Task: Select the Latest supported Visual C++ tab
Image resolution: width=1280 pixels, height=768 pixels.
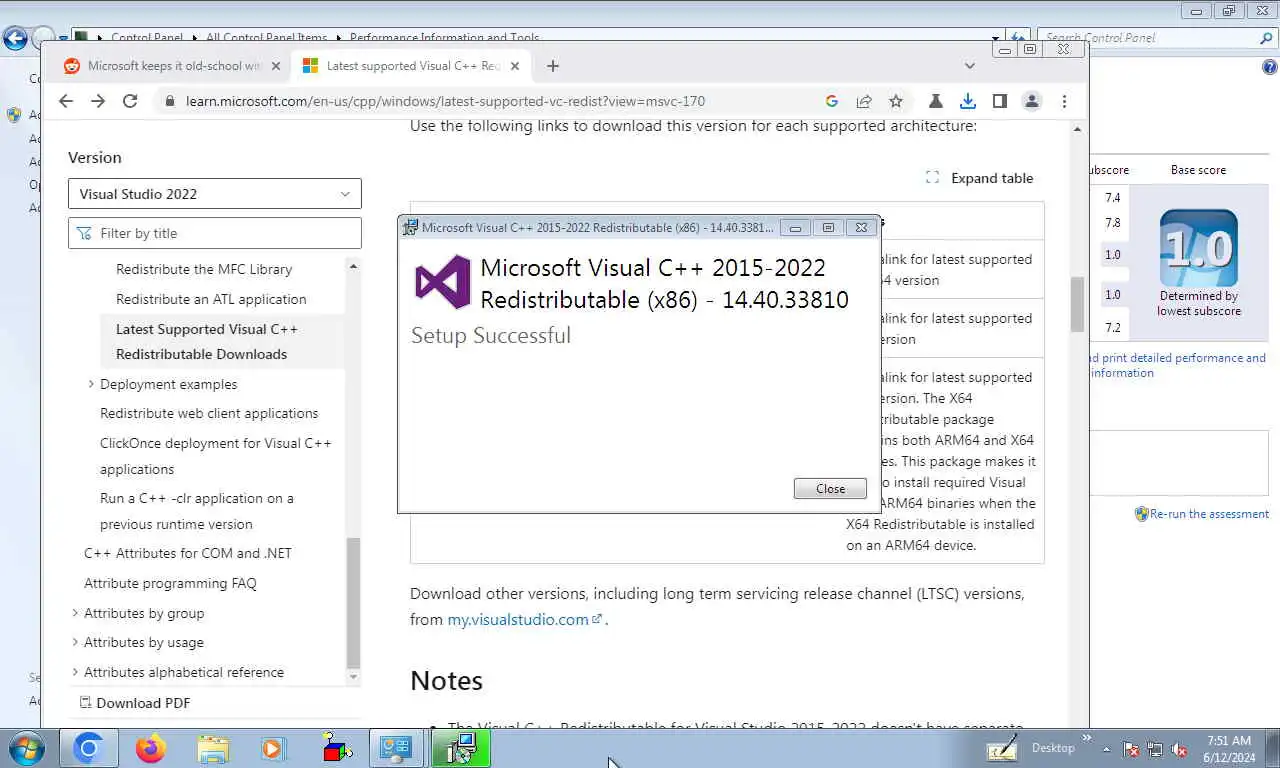Action: click(x=412, y=66)
